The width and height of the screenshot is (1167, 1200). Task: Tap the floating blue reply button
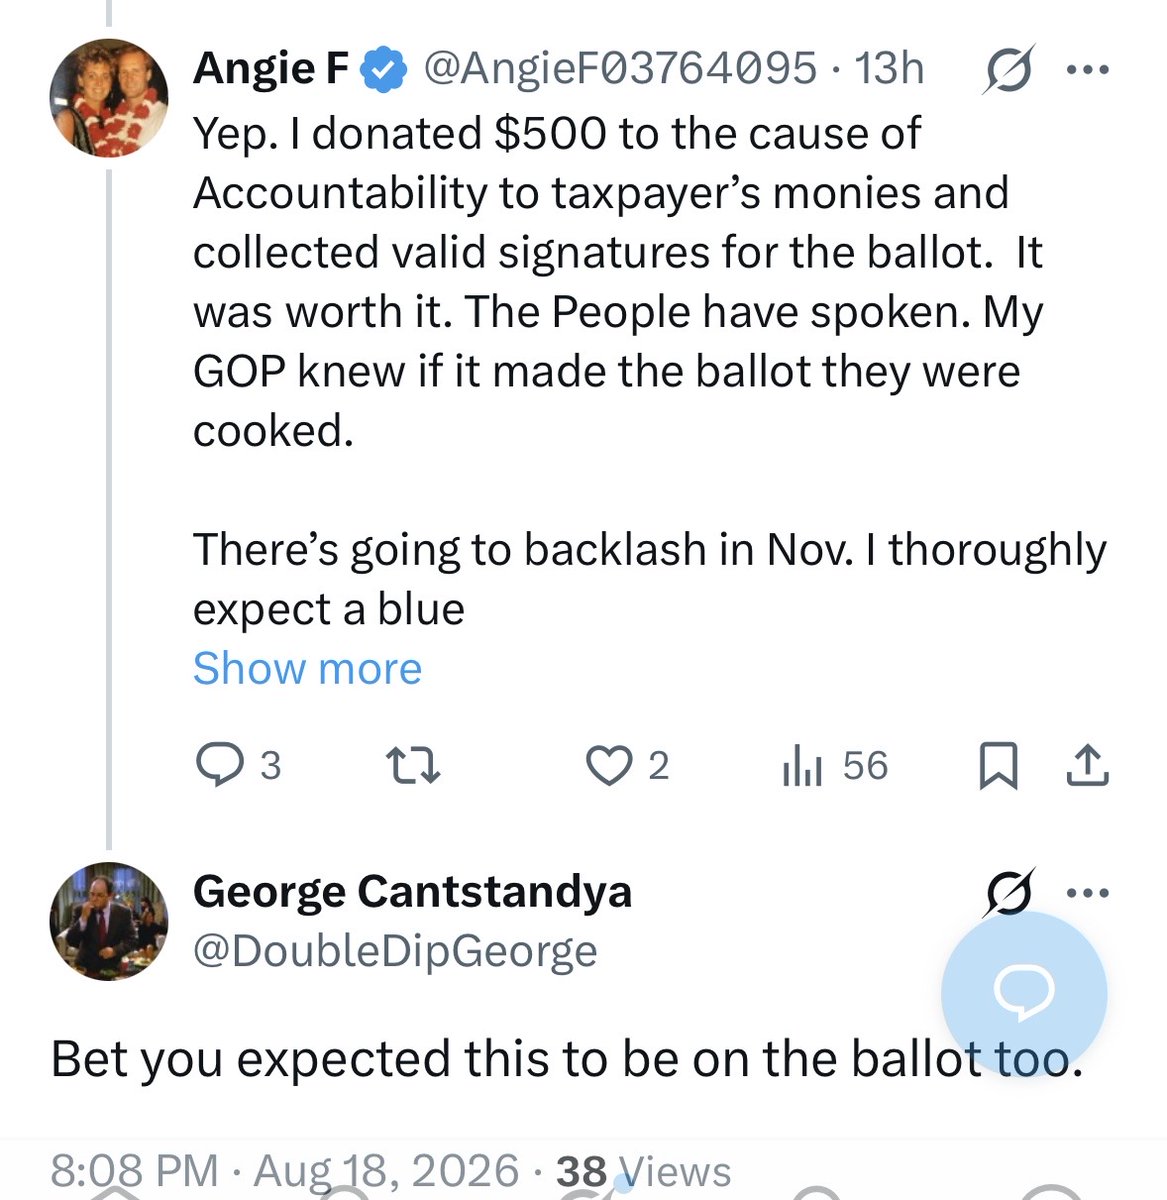(x=1024, y=993)
